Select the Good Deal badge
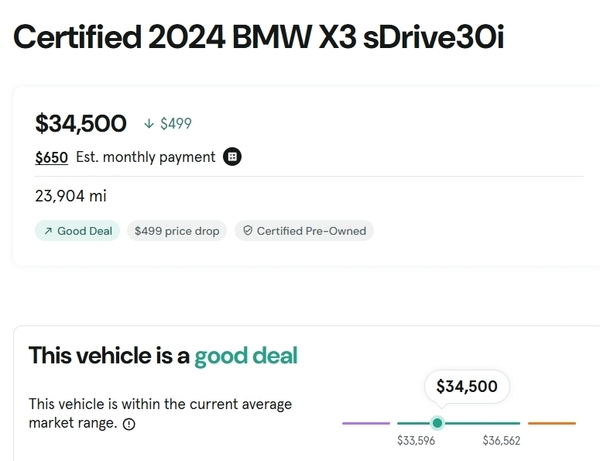Viewport: 600px width, 461px height. click(x=77, y=231)
